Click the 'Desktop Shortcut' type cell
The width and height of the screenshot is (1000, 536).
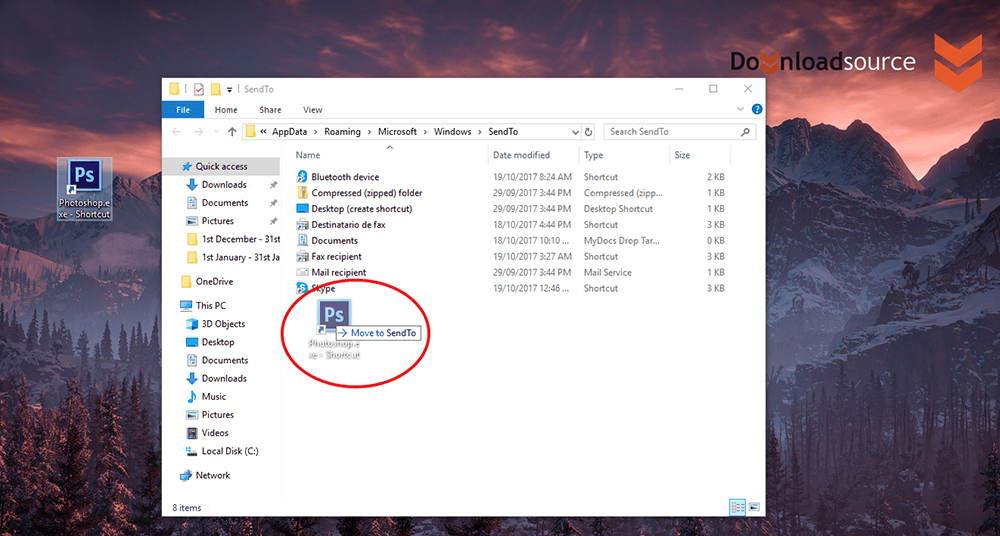(x=619, y=209)
